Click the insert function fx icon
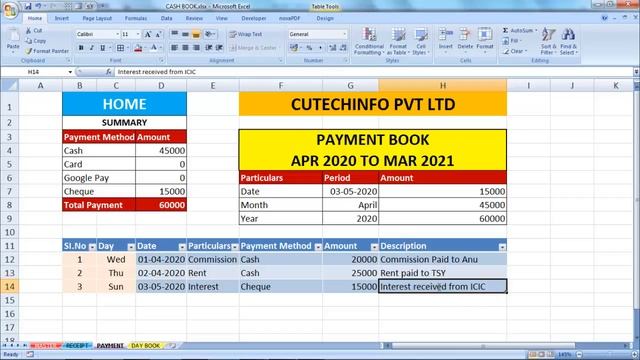Viewport: 640px width, 360px height. [108, 72]
